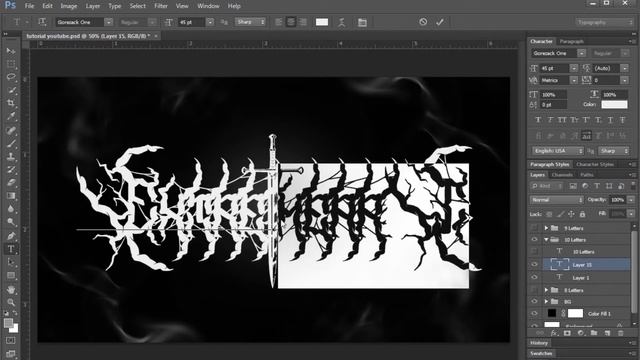The height and width of the screenshot is (360, 640).
Task: Toggle text orientation in options bar
Action: click(x=42, y=22)
